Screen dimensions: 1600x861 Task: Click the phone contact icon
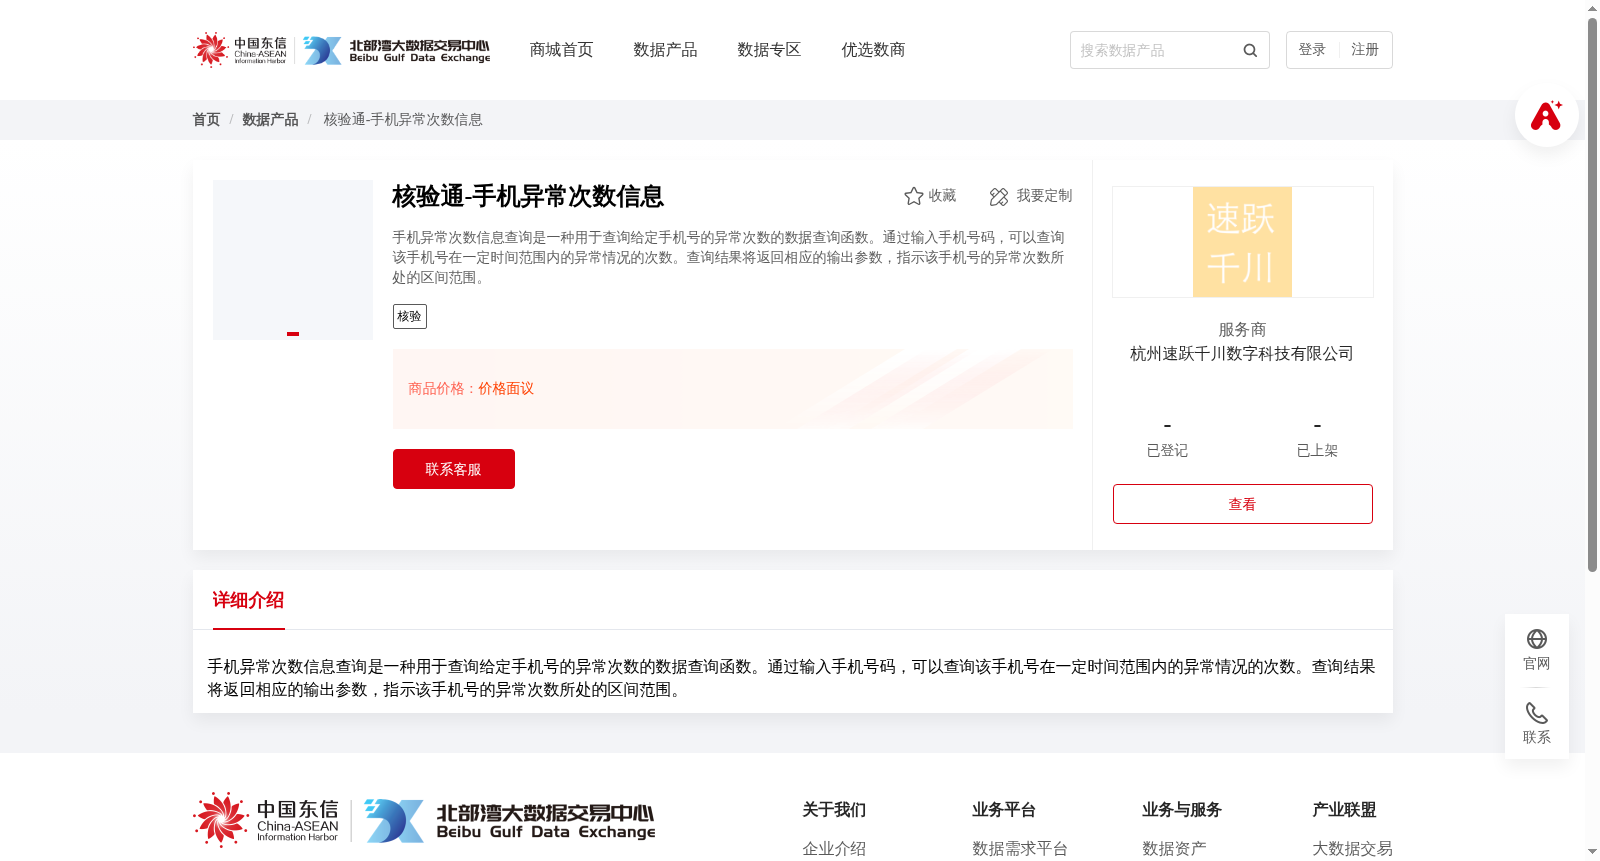coord(1537,713)
